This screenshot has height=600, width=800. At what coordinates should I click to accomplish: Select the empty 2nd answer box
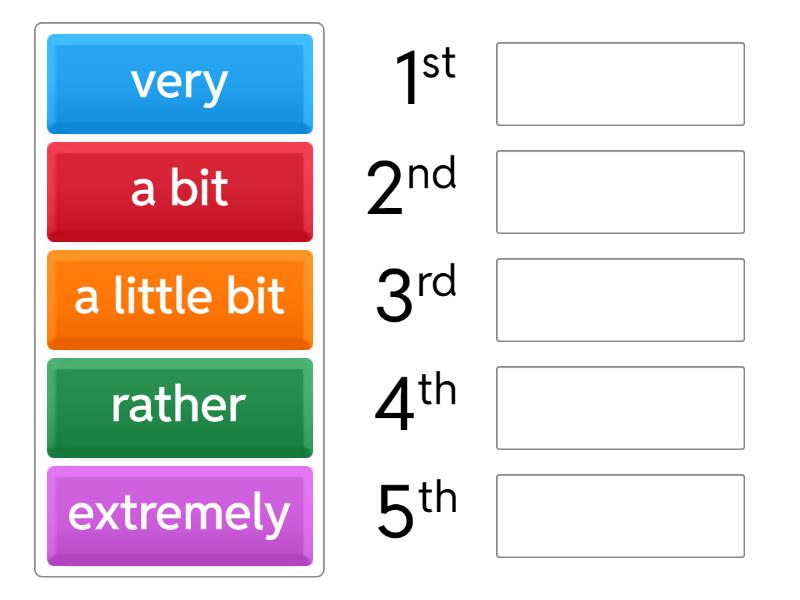tap(620, 192)
